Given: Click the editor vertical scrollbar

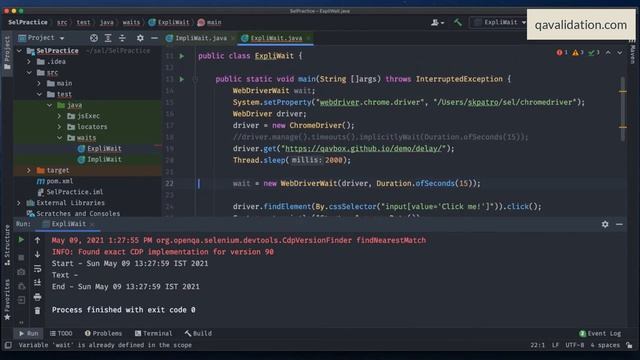Looking at the screenshot, I should click(x=622, y=109).
